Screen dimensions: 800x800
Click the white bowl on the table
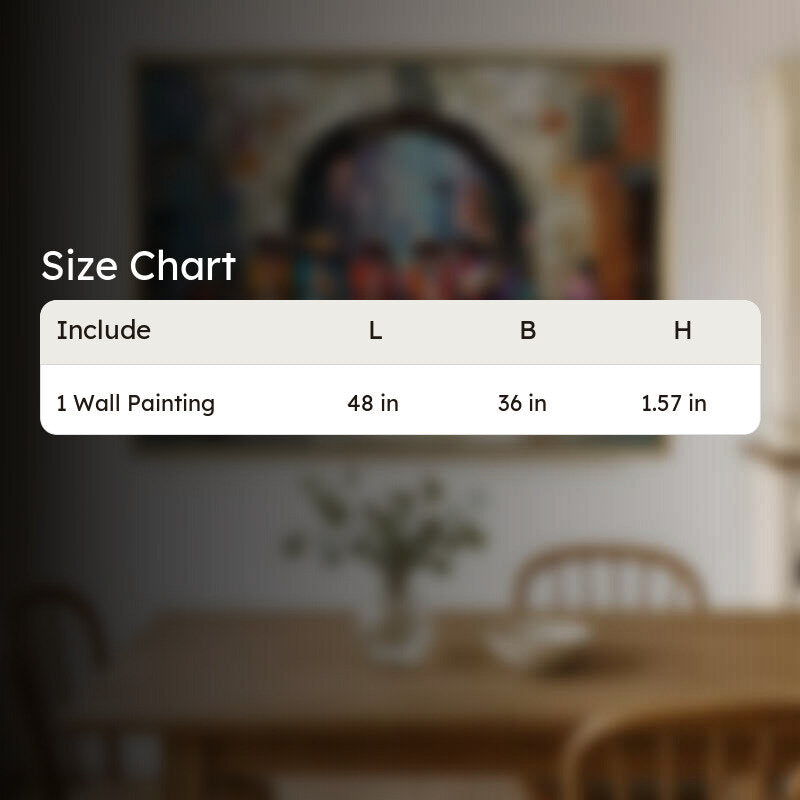coord(541,640)
